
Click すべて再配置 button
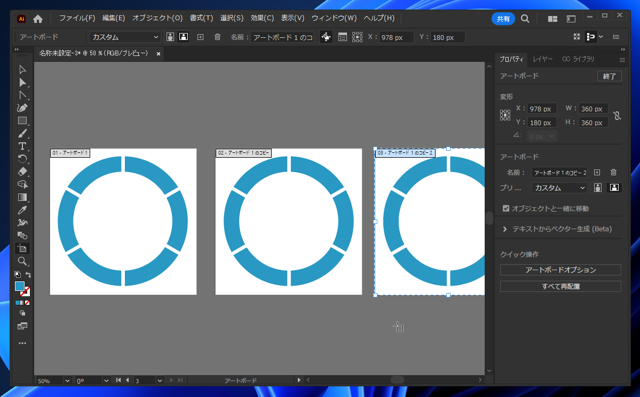tap(560, 286)
